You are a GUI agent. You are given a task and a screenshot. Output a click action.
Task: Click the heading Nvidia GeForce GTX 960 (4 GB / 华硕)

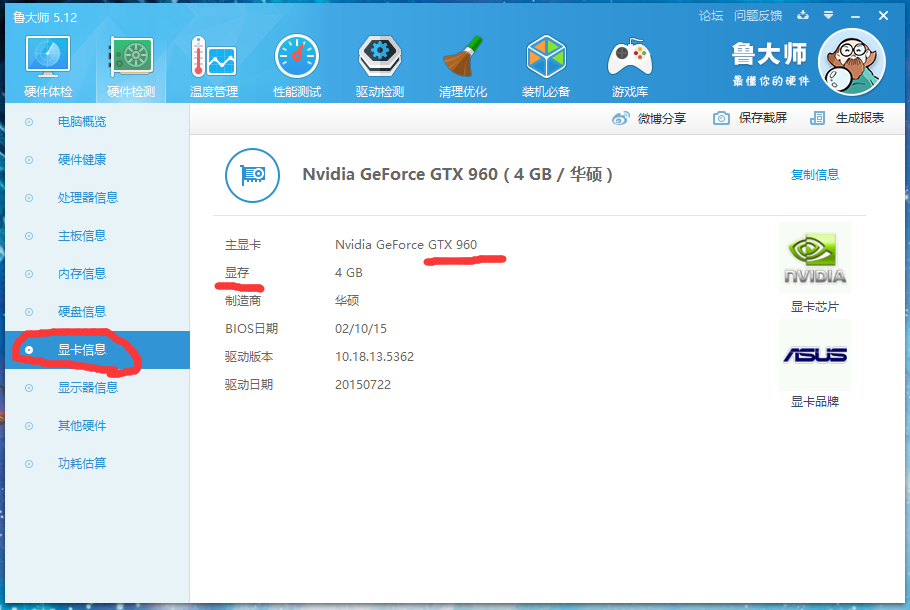click(x=457, y=175)
